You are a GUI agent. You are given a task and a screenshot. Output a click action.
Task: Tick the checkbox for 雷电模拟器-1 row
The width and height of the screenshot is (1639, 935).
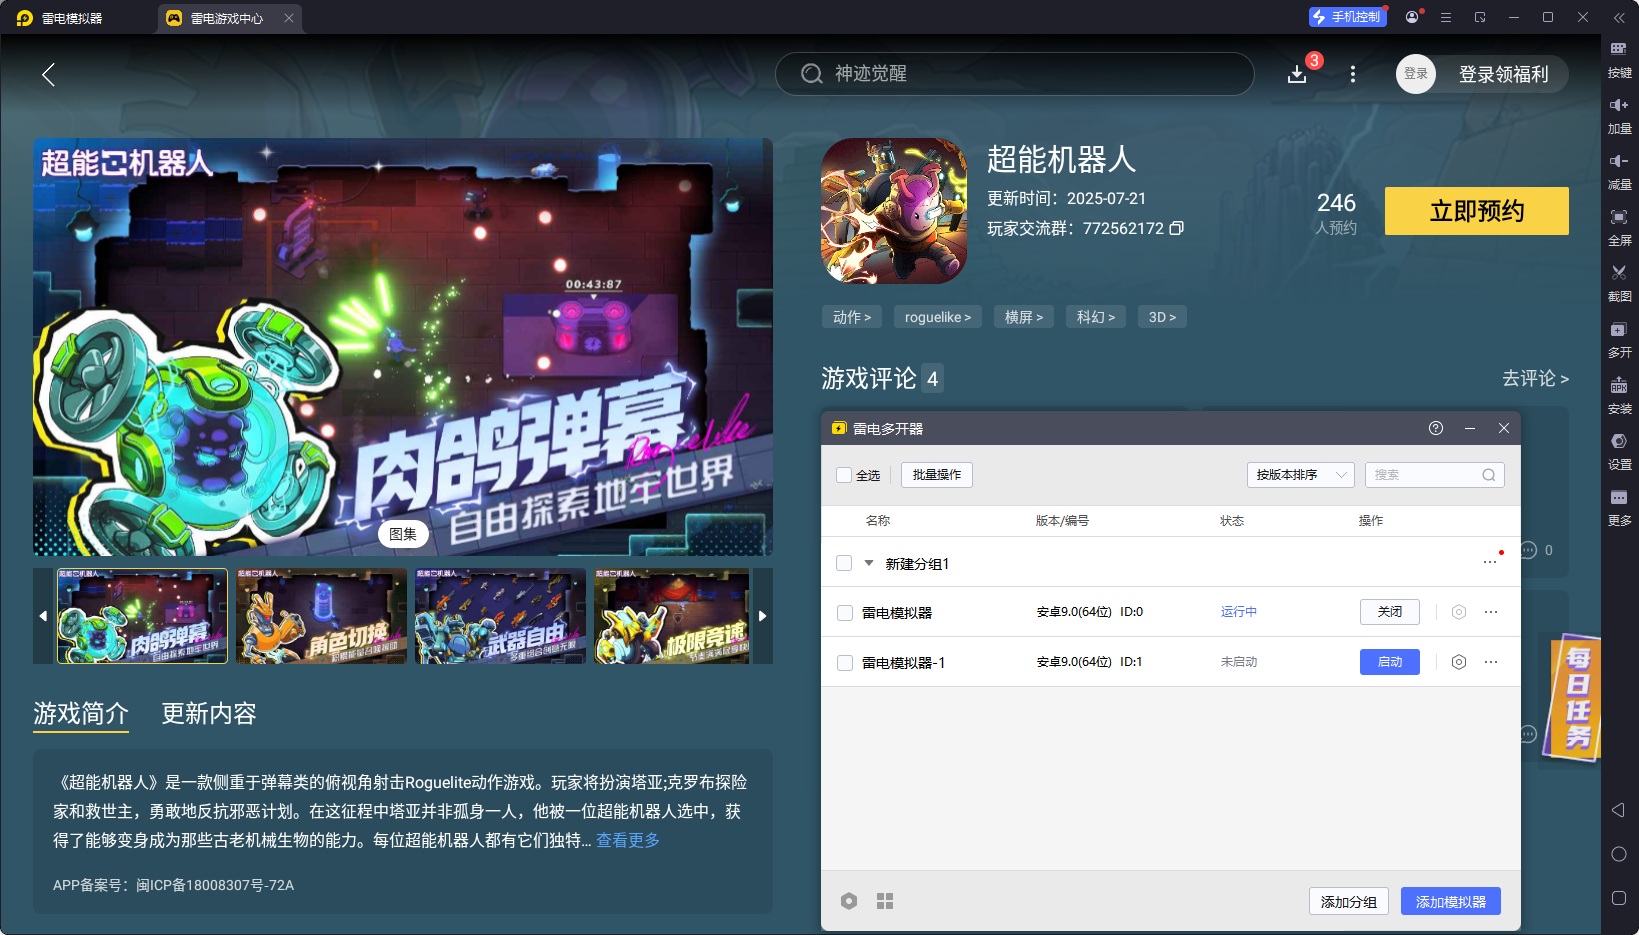pos(845,663)
